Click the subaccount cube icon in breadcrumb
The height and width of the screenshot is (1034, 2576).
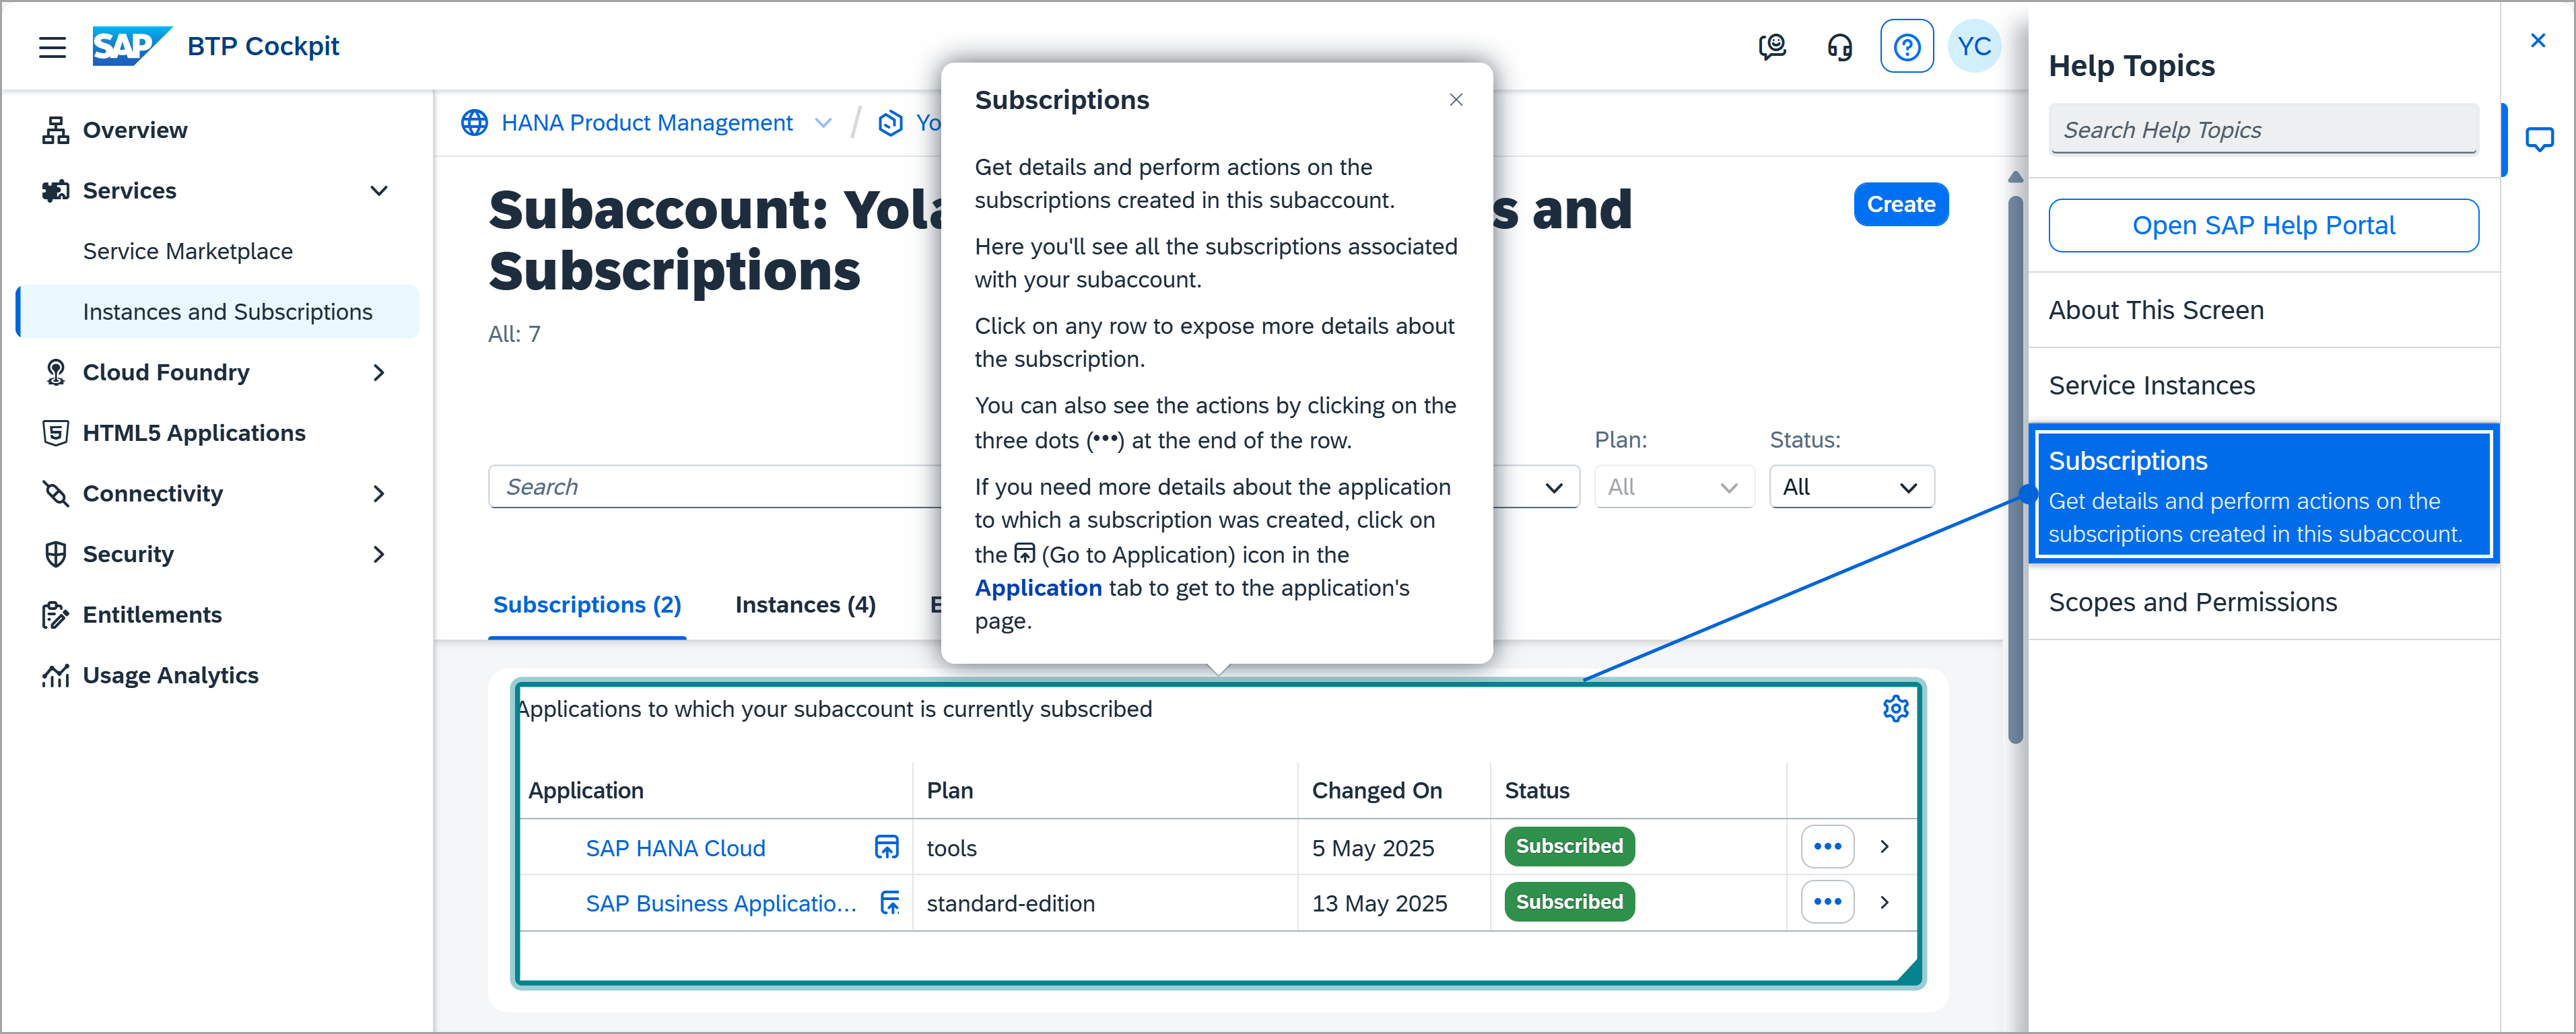click(x=890, y=122)
